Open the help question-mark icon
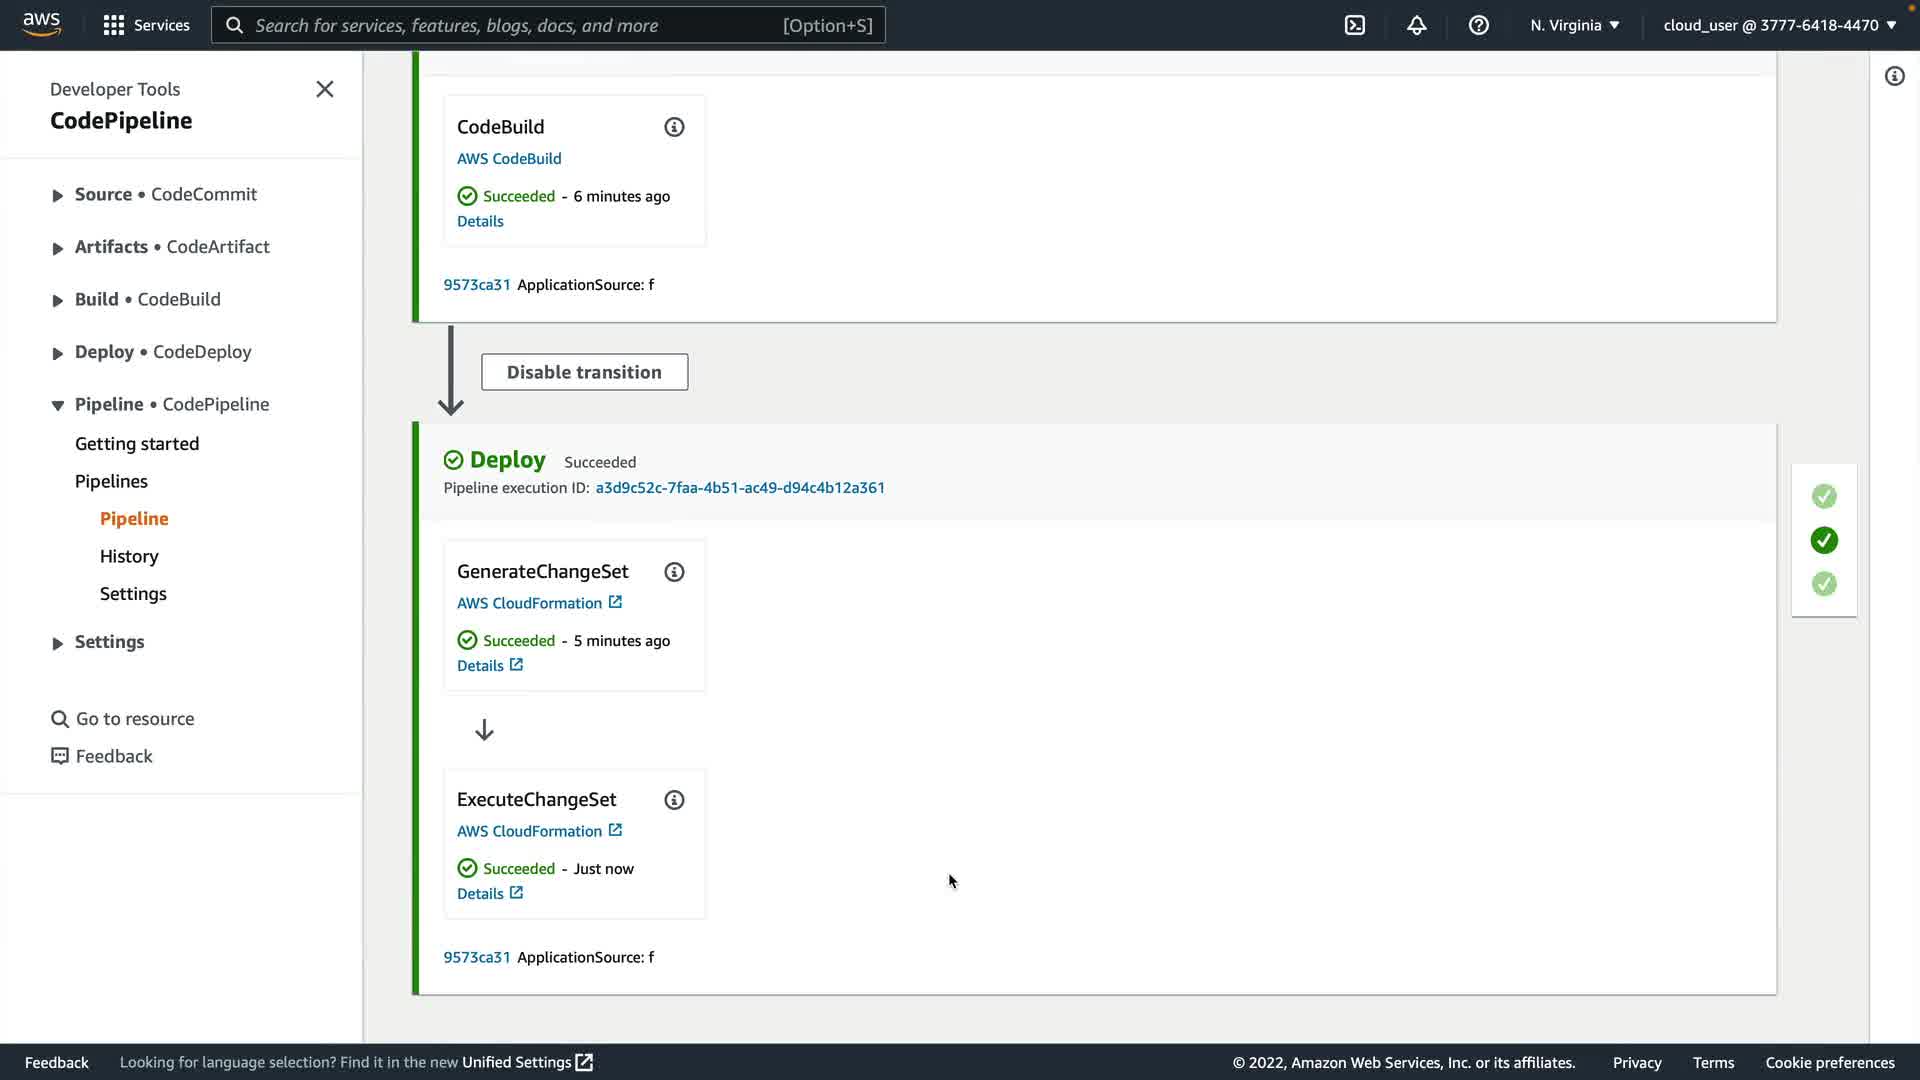 pyautogui.click(x=1478, y=25)
